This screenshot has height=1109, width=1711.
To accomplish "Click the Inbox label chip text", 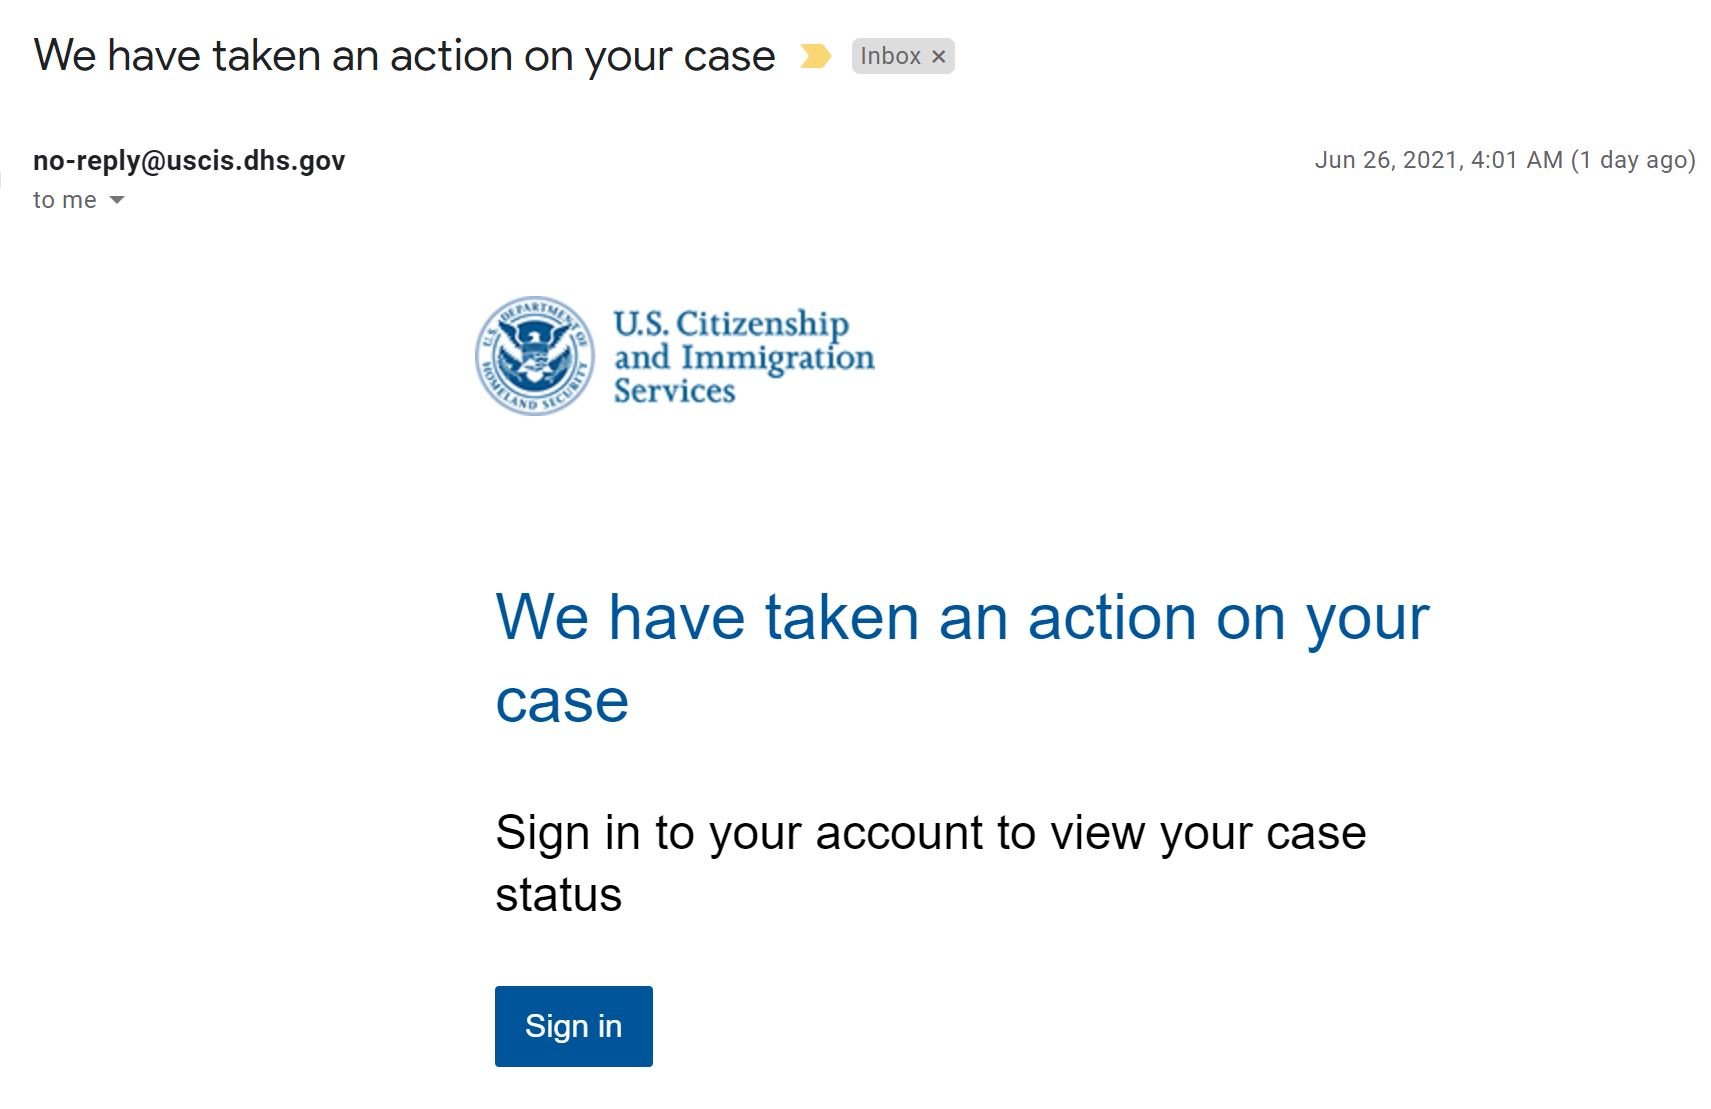I will point(889,56).
